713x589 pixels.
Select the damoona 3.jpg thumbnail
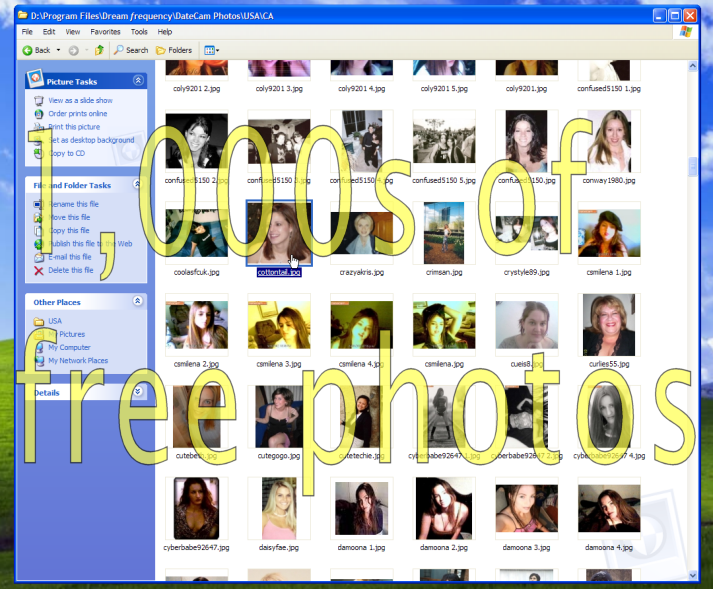[x=527, y=508]
